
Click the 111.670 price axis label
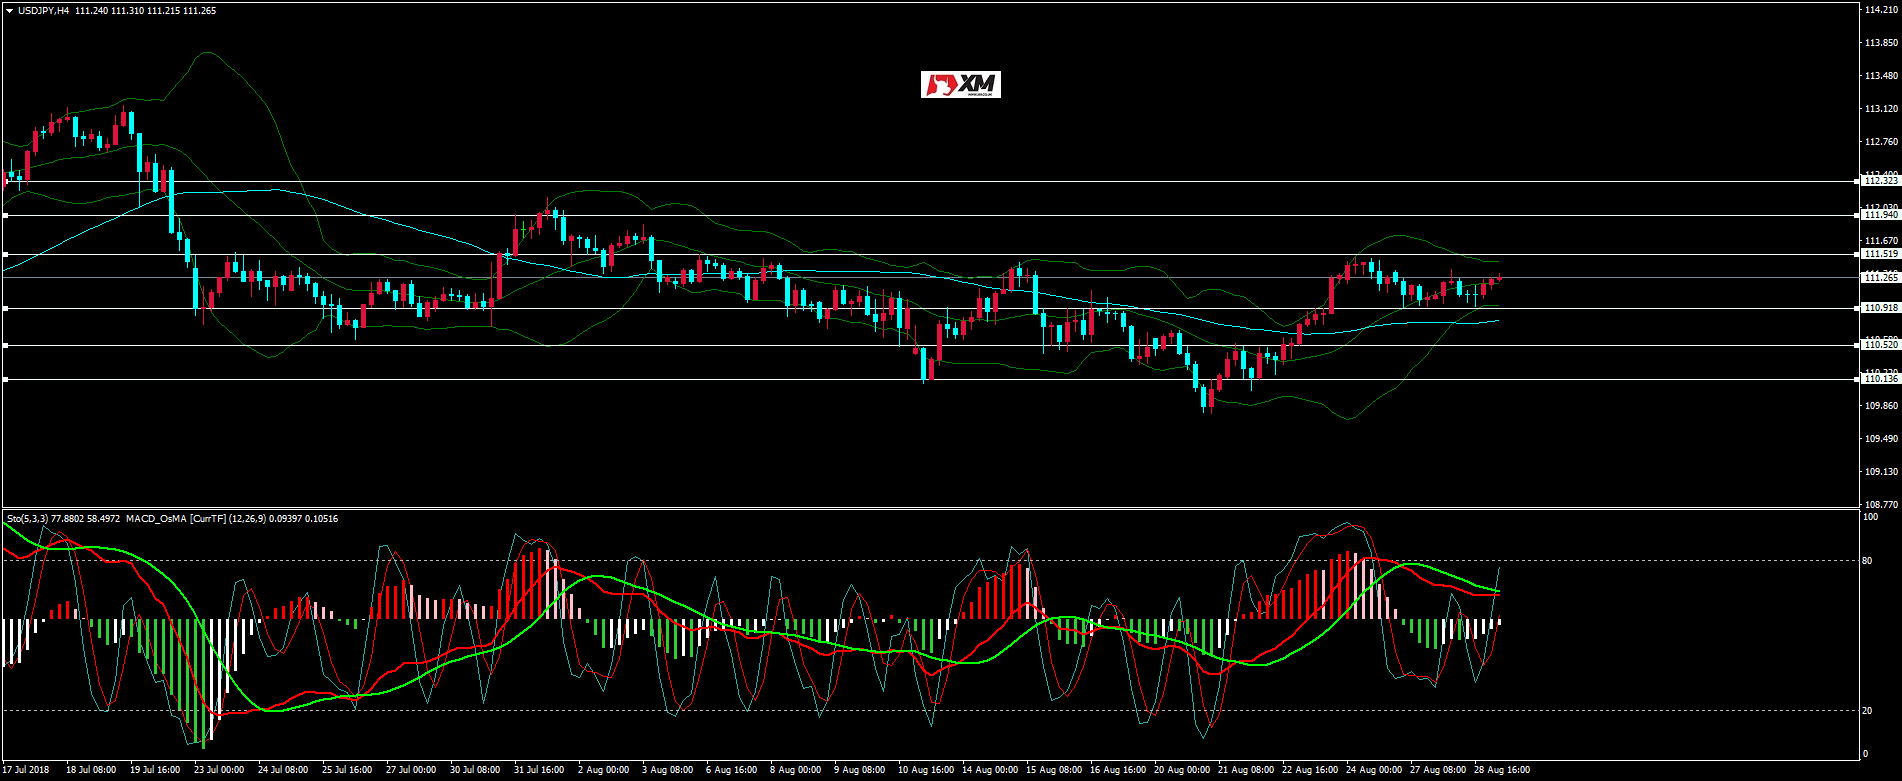[1882, 241]
